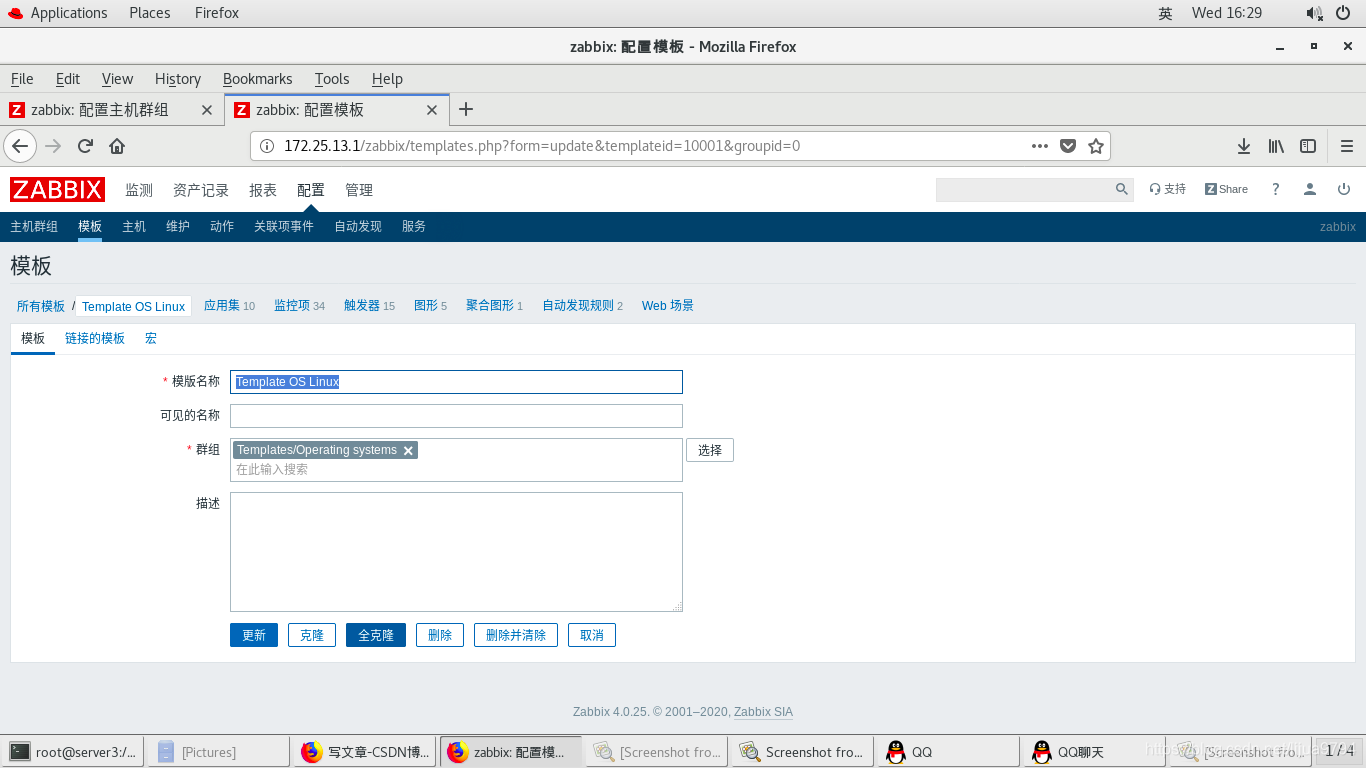Click the 删除 button
This screenshot has height=768, width=1366.
(440, 635)
